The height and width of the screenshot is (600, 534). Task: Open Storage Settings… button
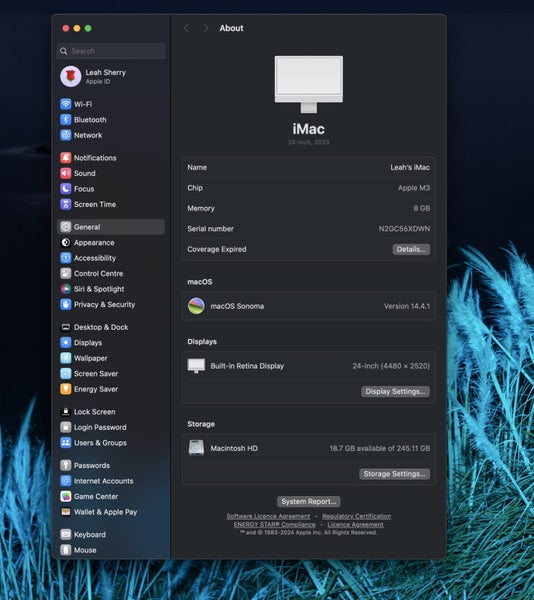(x=394, y=474)
